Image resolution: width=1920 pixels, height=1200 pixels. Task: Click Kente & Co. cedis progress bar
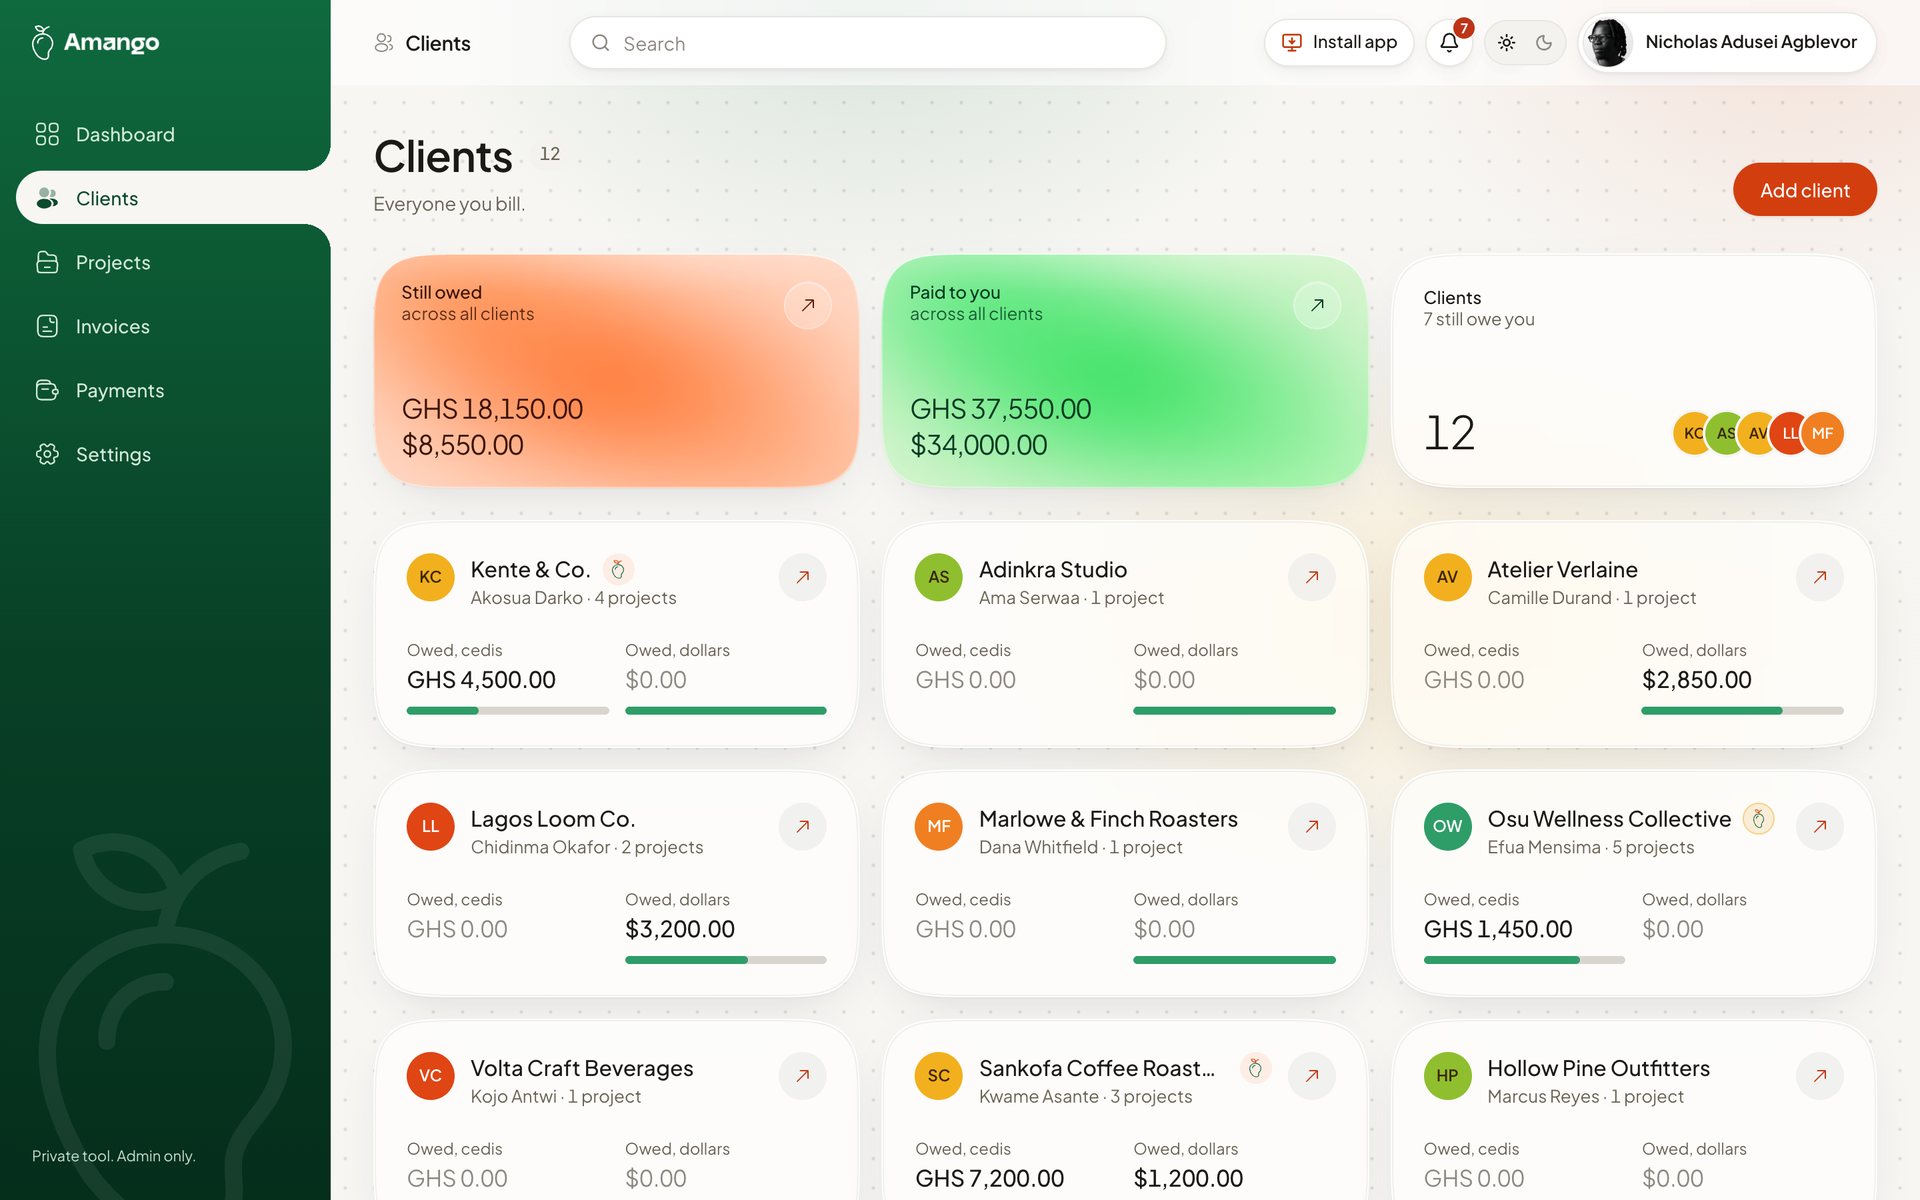[x=508, y=711]
